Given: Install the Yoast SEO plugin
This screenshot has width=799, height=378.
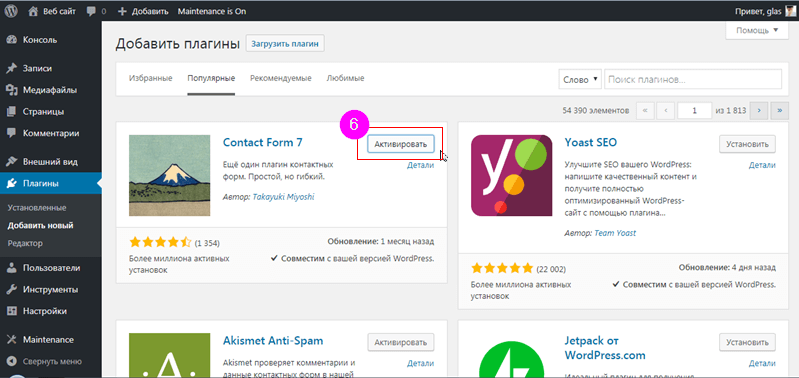Looking at the screenshot, I should pos(748,144).
